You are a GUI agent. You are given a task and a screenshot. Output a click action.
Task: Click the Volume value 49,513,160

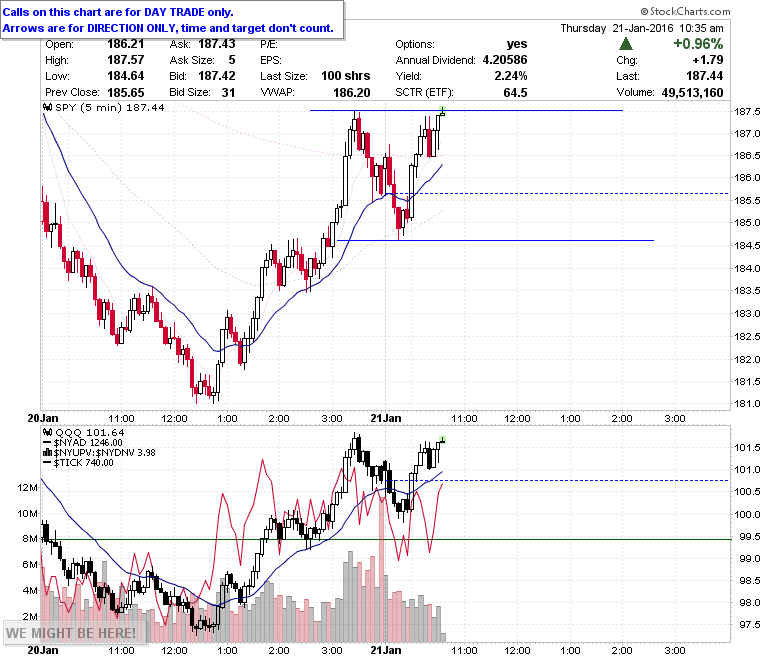(x=692, y=92)
